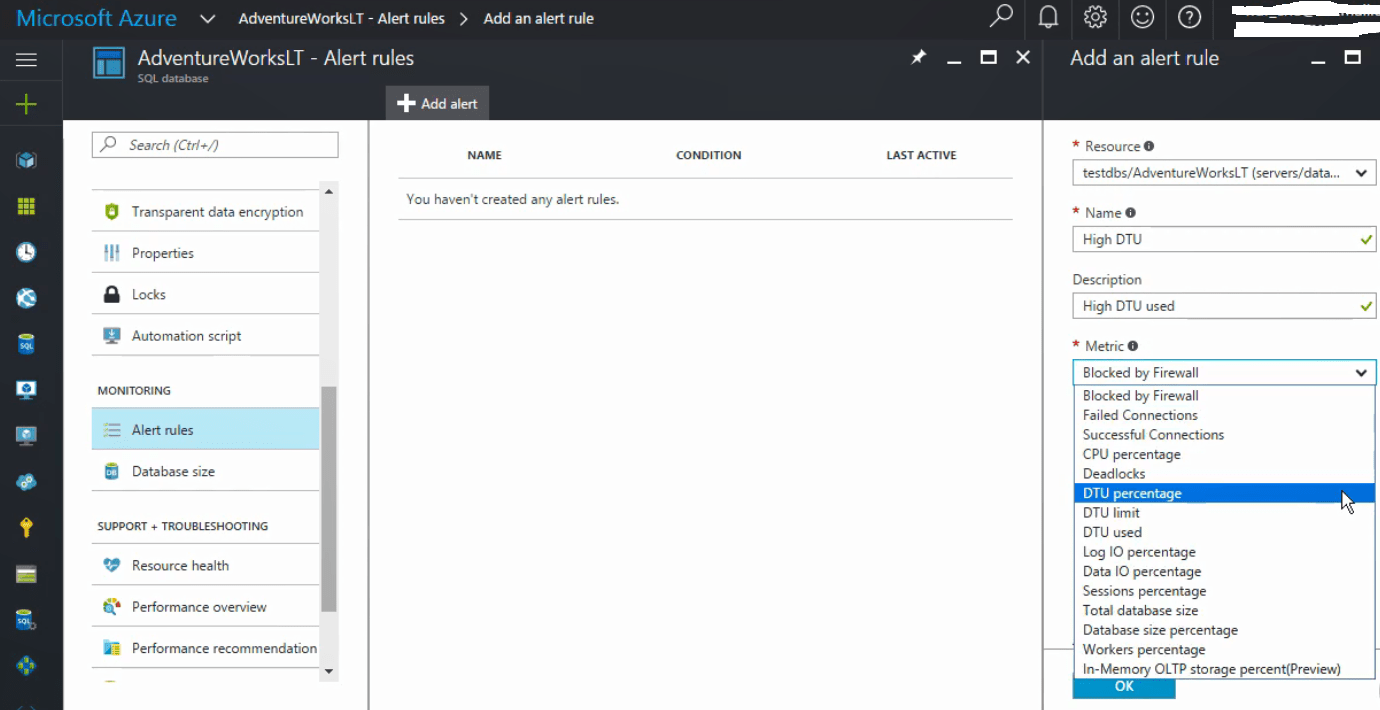Choose Blocked by Firewall list option
Screen dimensions: 1380x710
1224,396
